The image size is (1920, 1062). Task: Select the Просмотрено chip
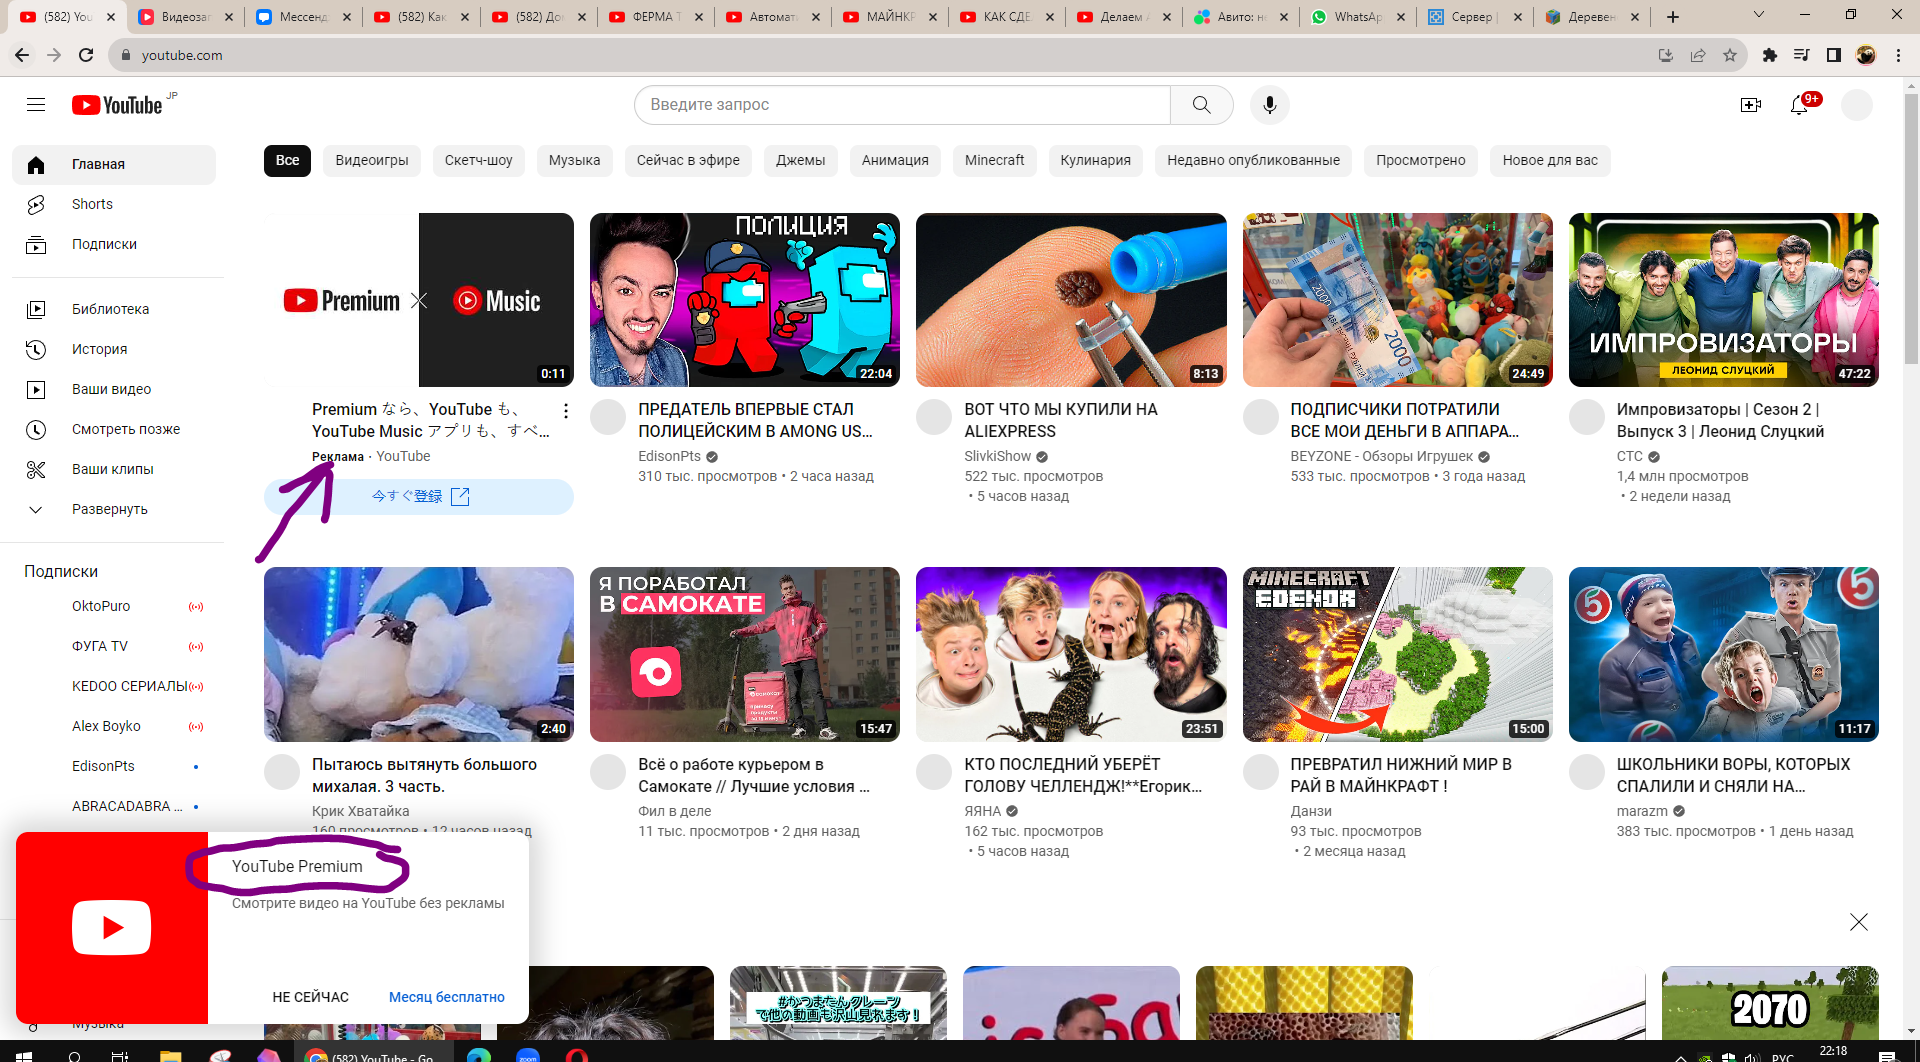point(1420,160)
